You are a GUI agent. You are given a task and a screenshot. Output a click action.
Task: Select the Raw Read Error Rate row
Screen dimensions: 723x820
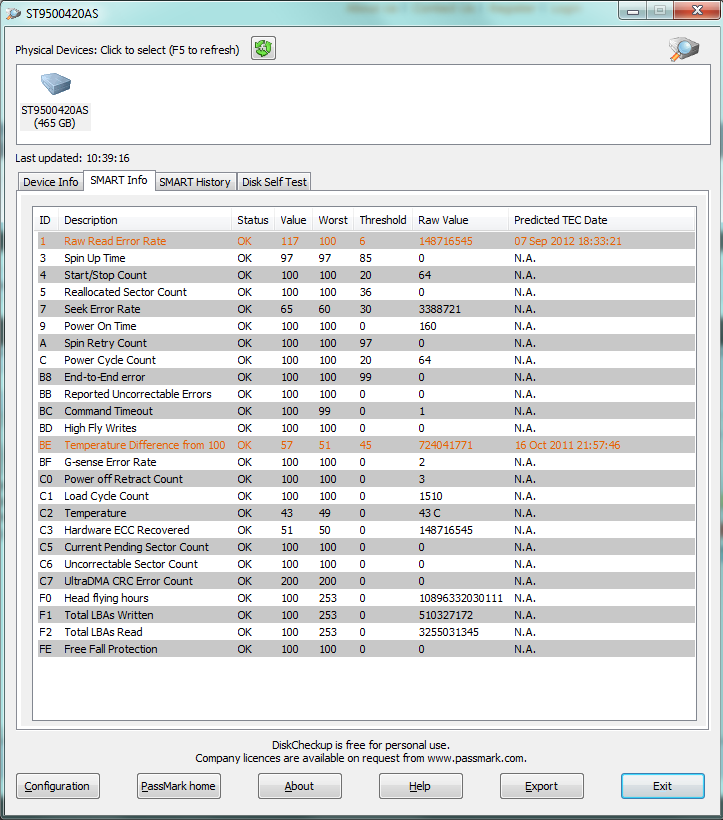coord(366,241)
